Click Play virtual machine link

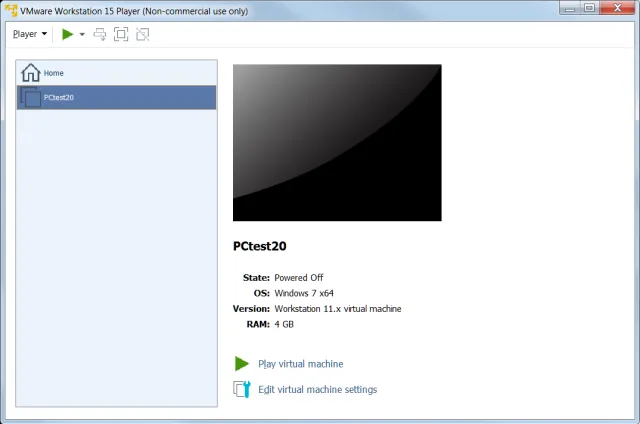[301, 364]
